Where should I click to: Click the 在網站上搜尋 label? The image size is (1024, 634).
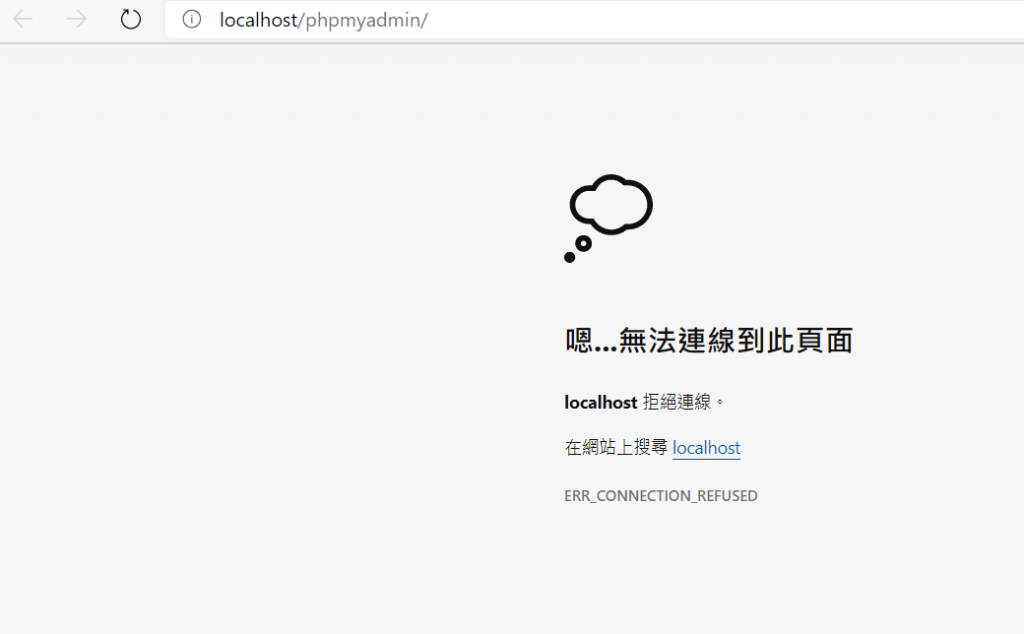pyautogui.click(x=616, y=448)
